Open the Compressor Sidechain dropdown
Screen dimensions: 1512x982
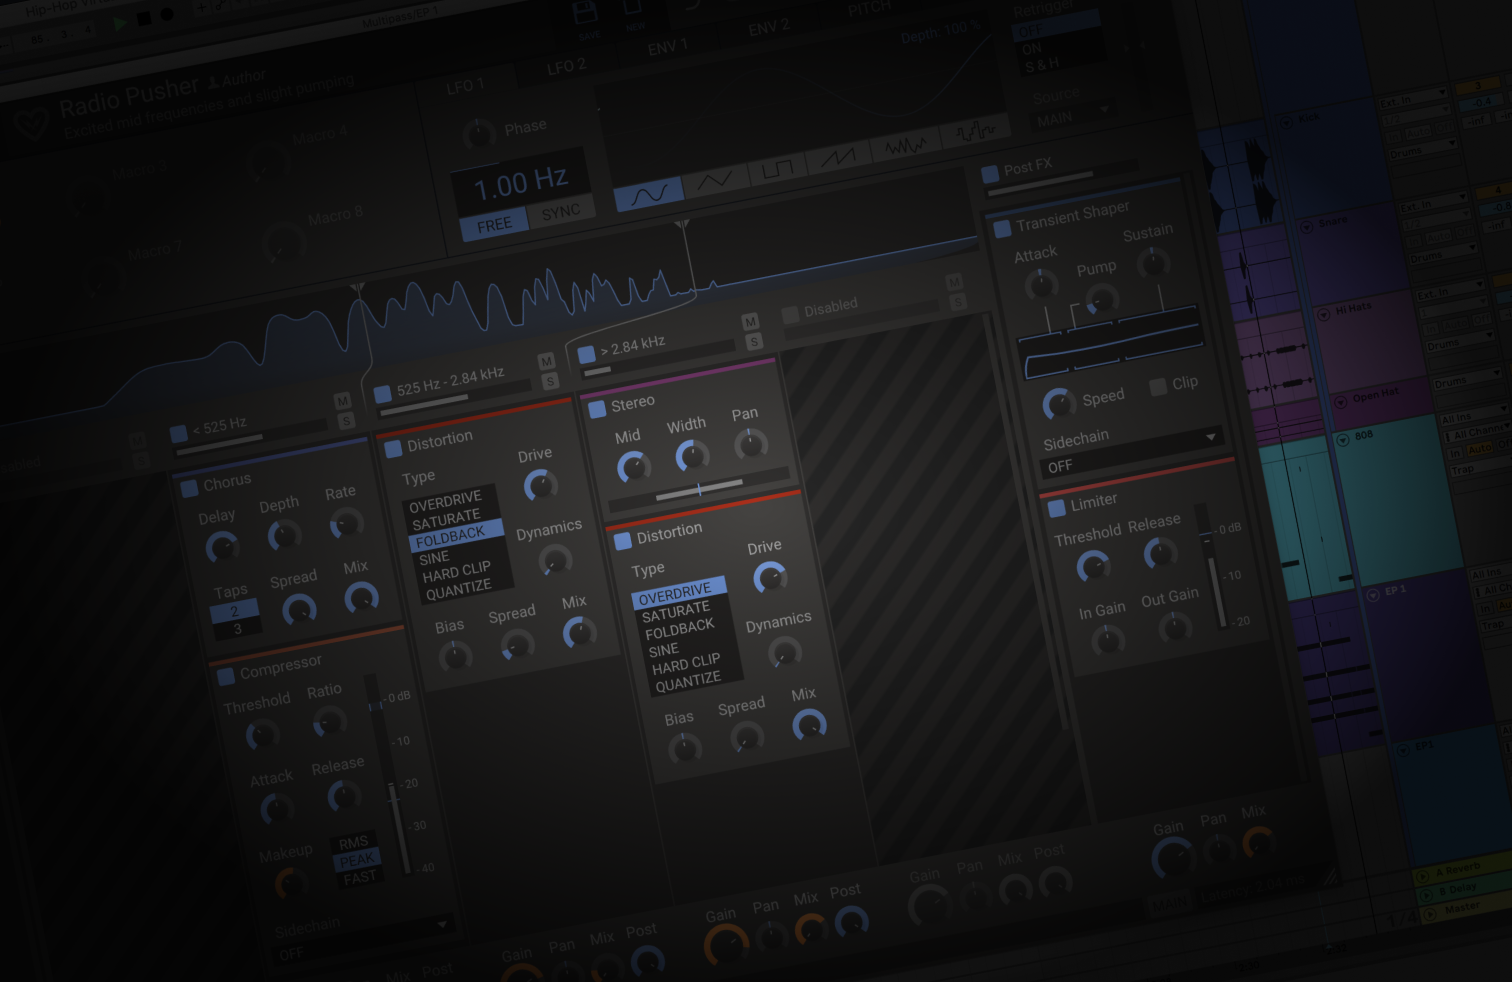coord(443,925)
